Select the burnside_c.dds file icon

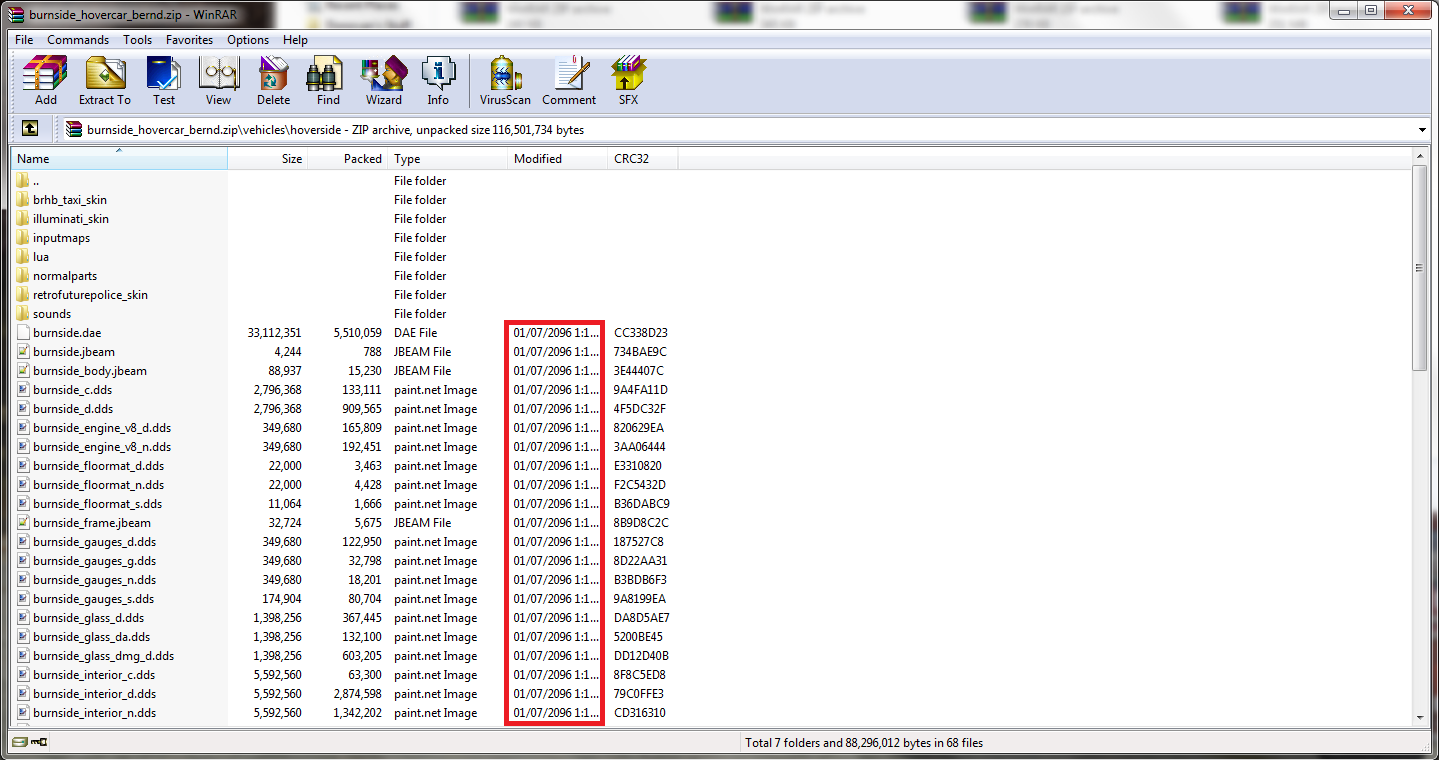23,390
